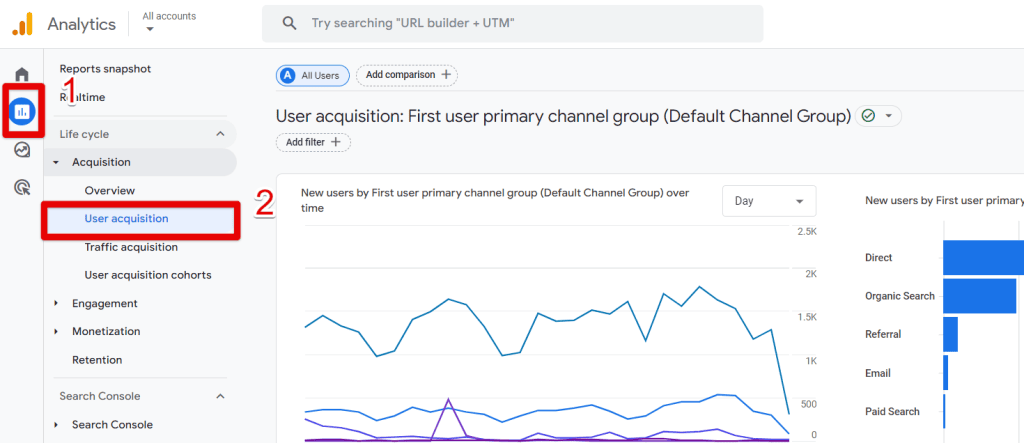This screenshot has height=443, width=1024.
Task: Open the Explore icon in left rail
Action: pos(22,150)
